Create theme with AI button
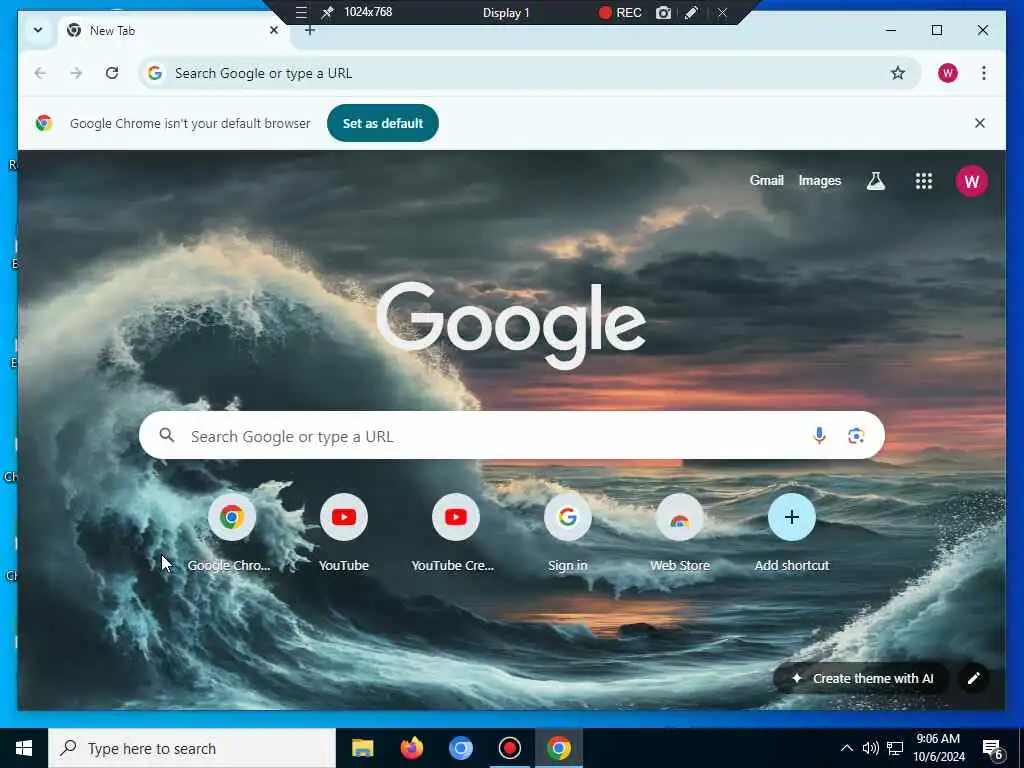The width and height of the screenshot is (1024, 768). tap(862, 679)
